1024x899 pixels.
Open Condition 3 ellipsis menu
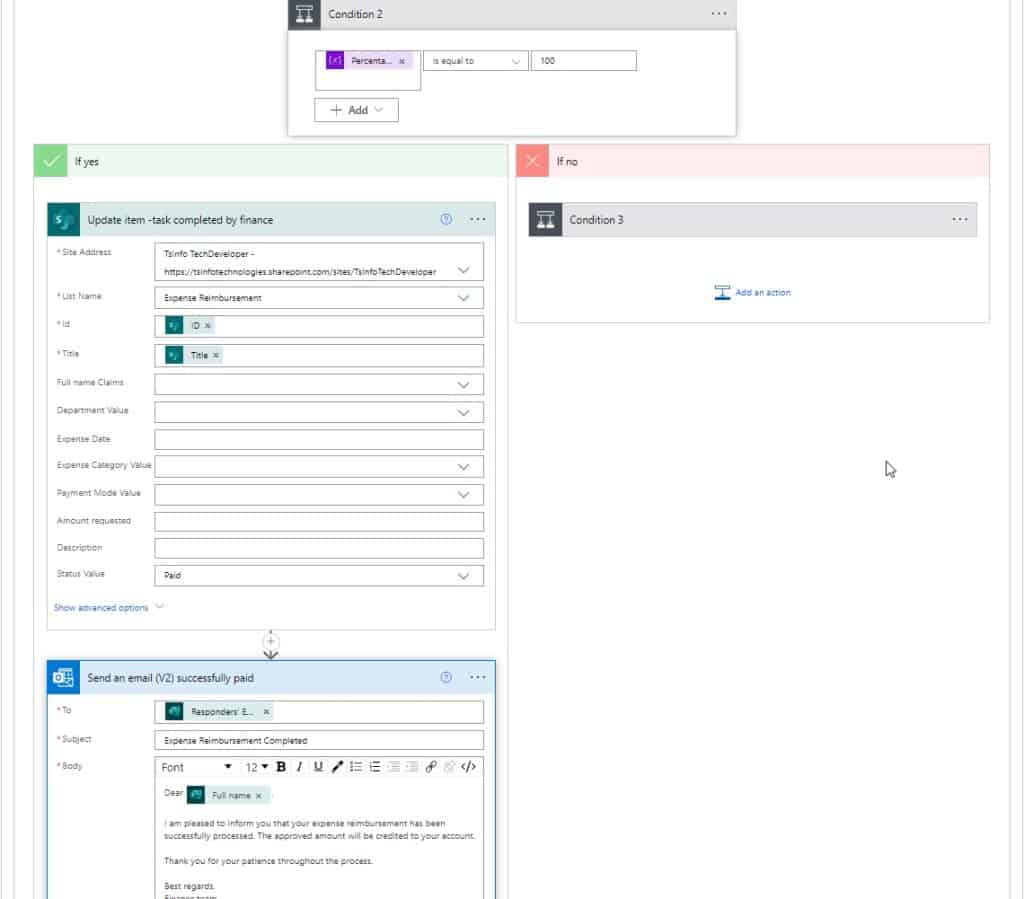tap(959, 219)
